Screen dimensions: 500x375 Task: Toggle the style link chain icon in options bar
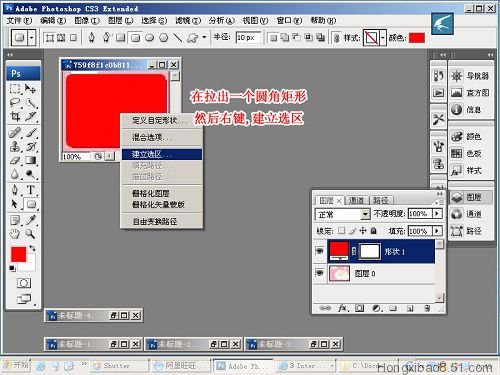coord(336,38)
